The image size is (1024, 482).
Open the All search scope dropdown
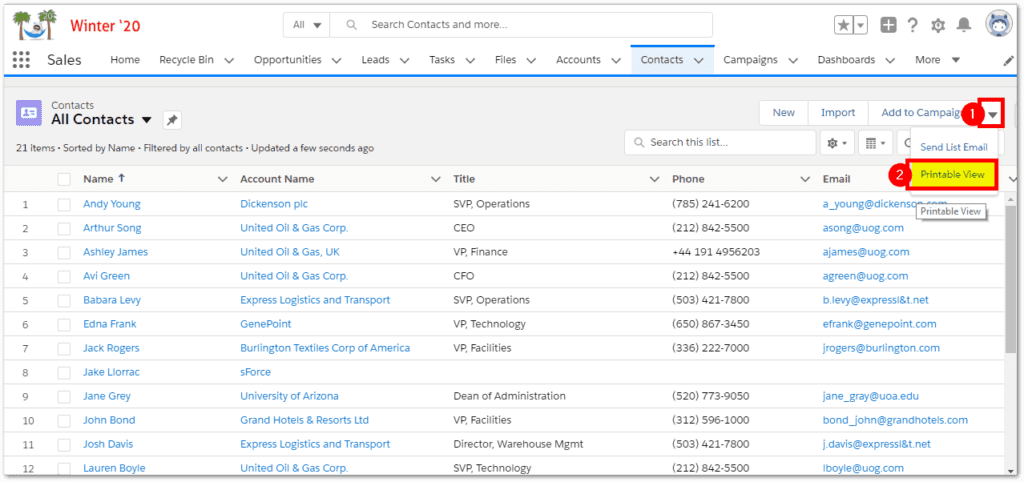[307, 25]
